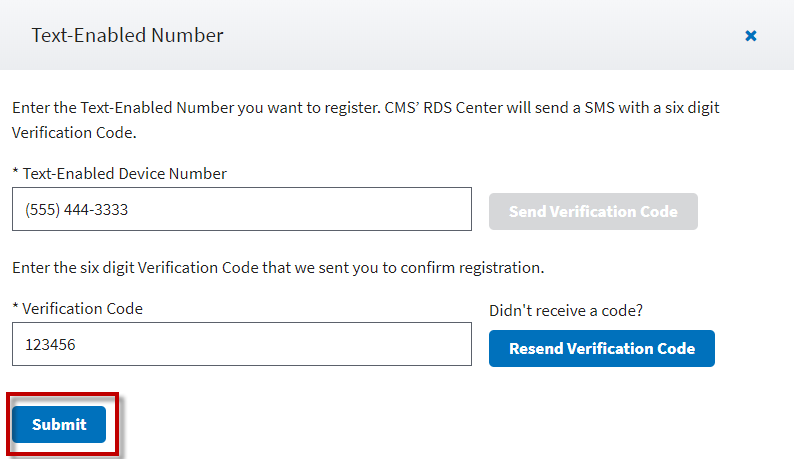Click the asterisk beside Verification Code label

pyautogui.click(x=16, y=309)
